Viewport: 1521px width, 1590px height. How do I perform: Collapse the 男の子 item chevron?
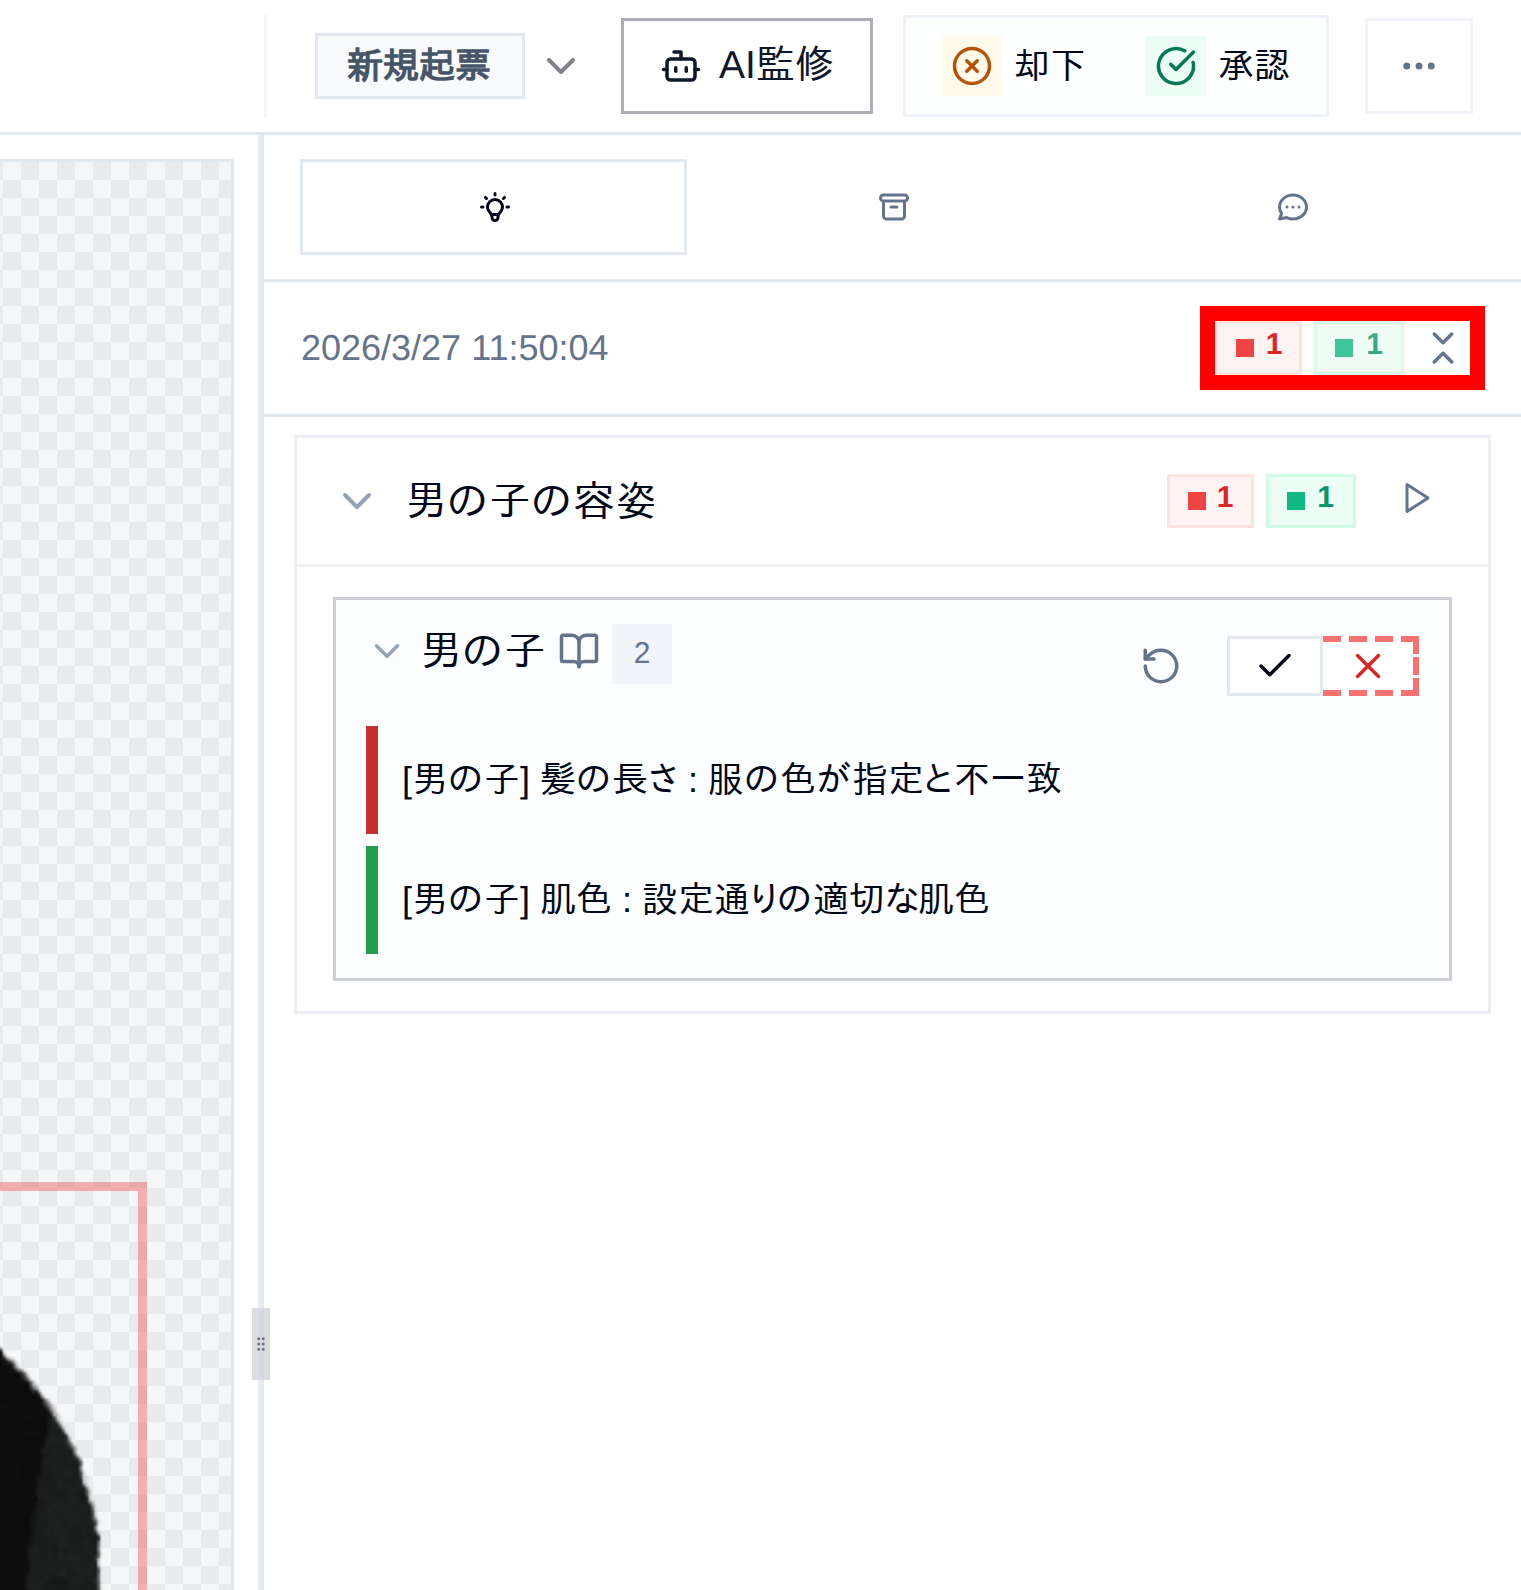click(x=387, y=652)
